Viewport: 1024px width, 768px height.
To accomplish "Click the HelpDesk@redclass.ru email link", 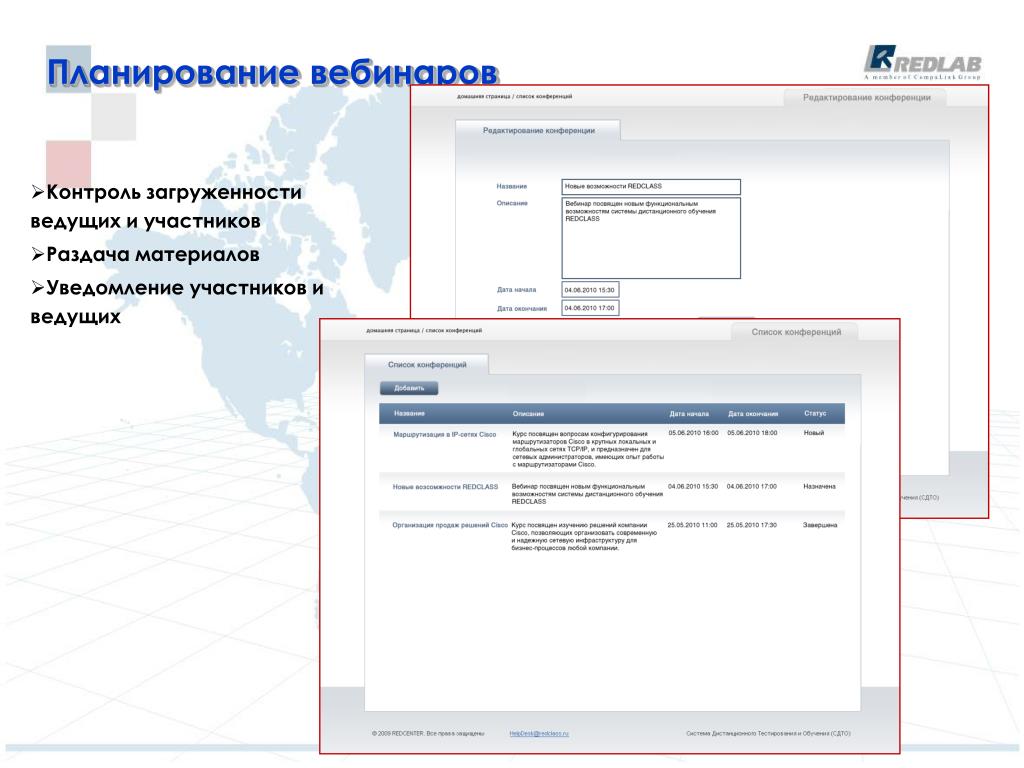I will pyautogui.click(x=539, y=733).
